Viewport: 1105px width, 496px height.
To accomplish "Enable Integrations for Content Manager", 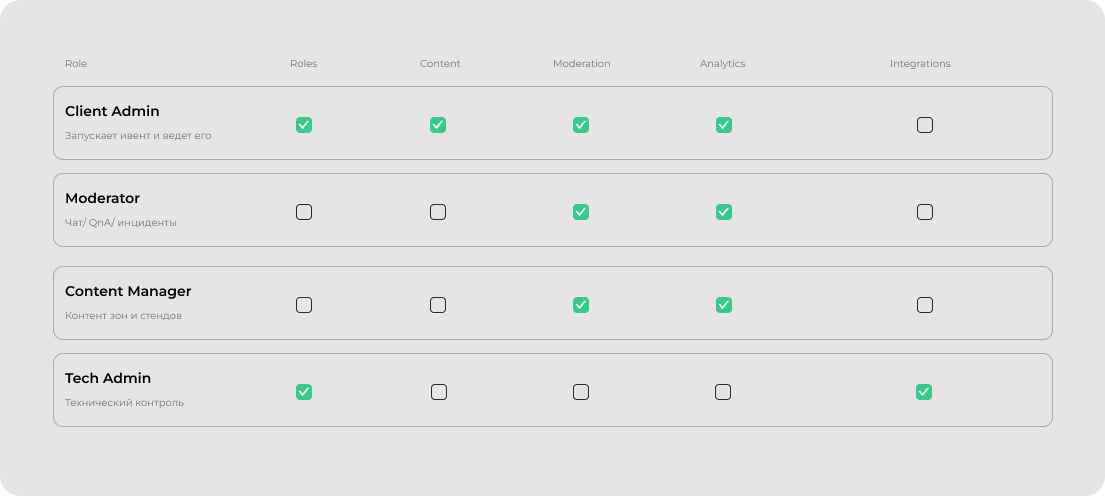I will pyautogui.click(x=925, y=305).
